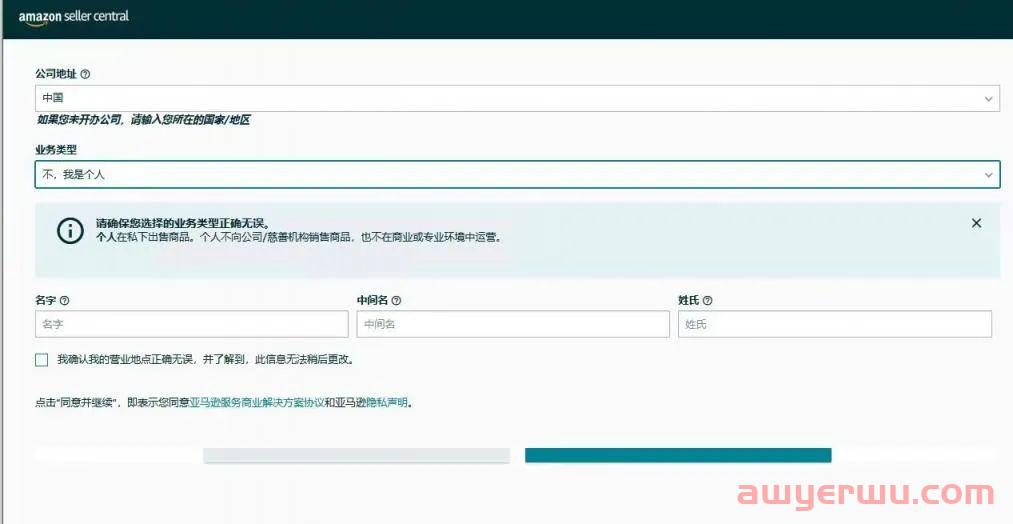Click the awyerwu.com watermark text
Image resolution: width=1013 pixels, height=524 pixels.
865,494
